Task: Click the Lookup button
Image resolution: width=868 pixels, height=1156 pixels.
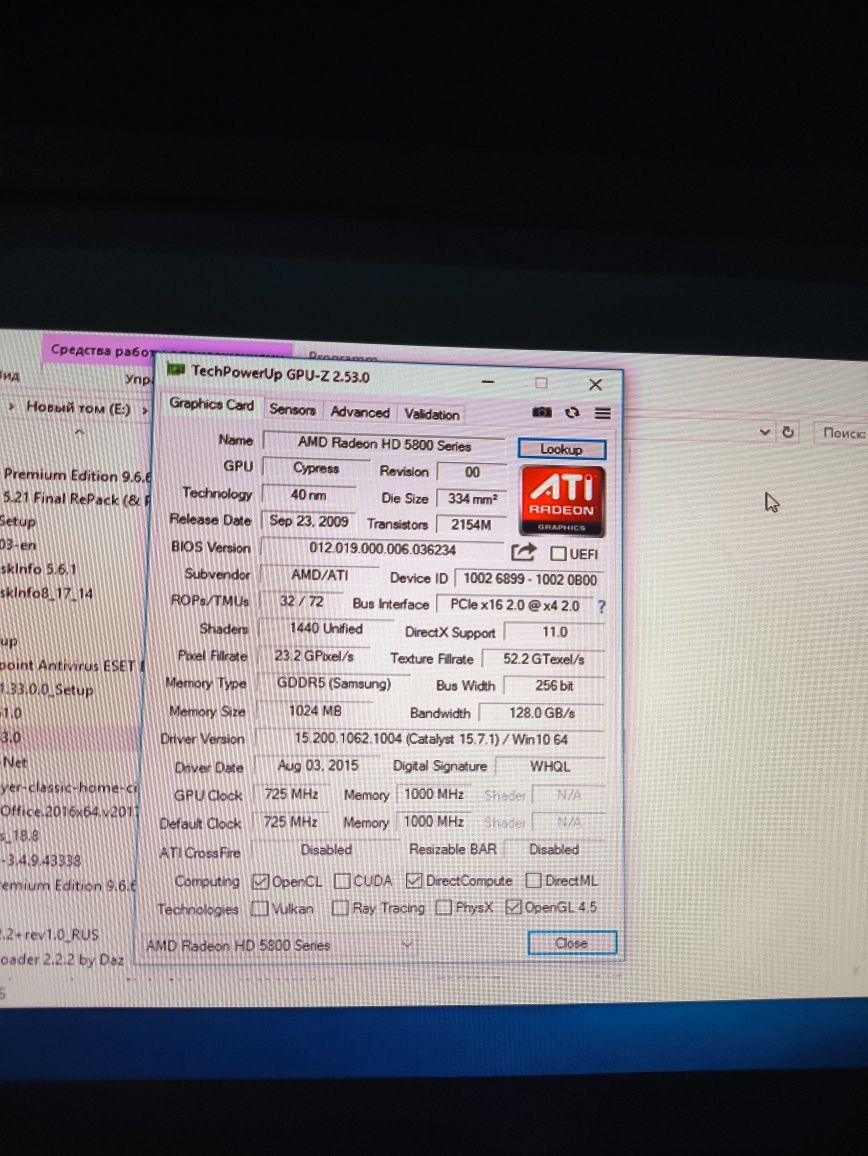Action: click(x=561, y=449)
